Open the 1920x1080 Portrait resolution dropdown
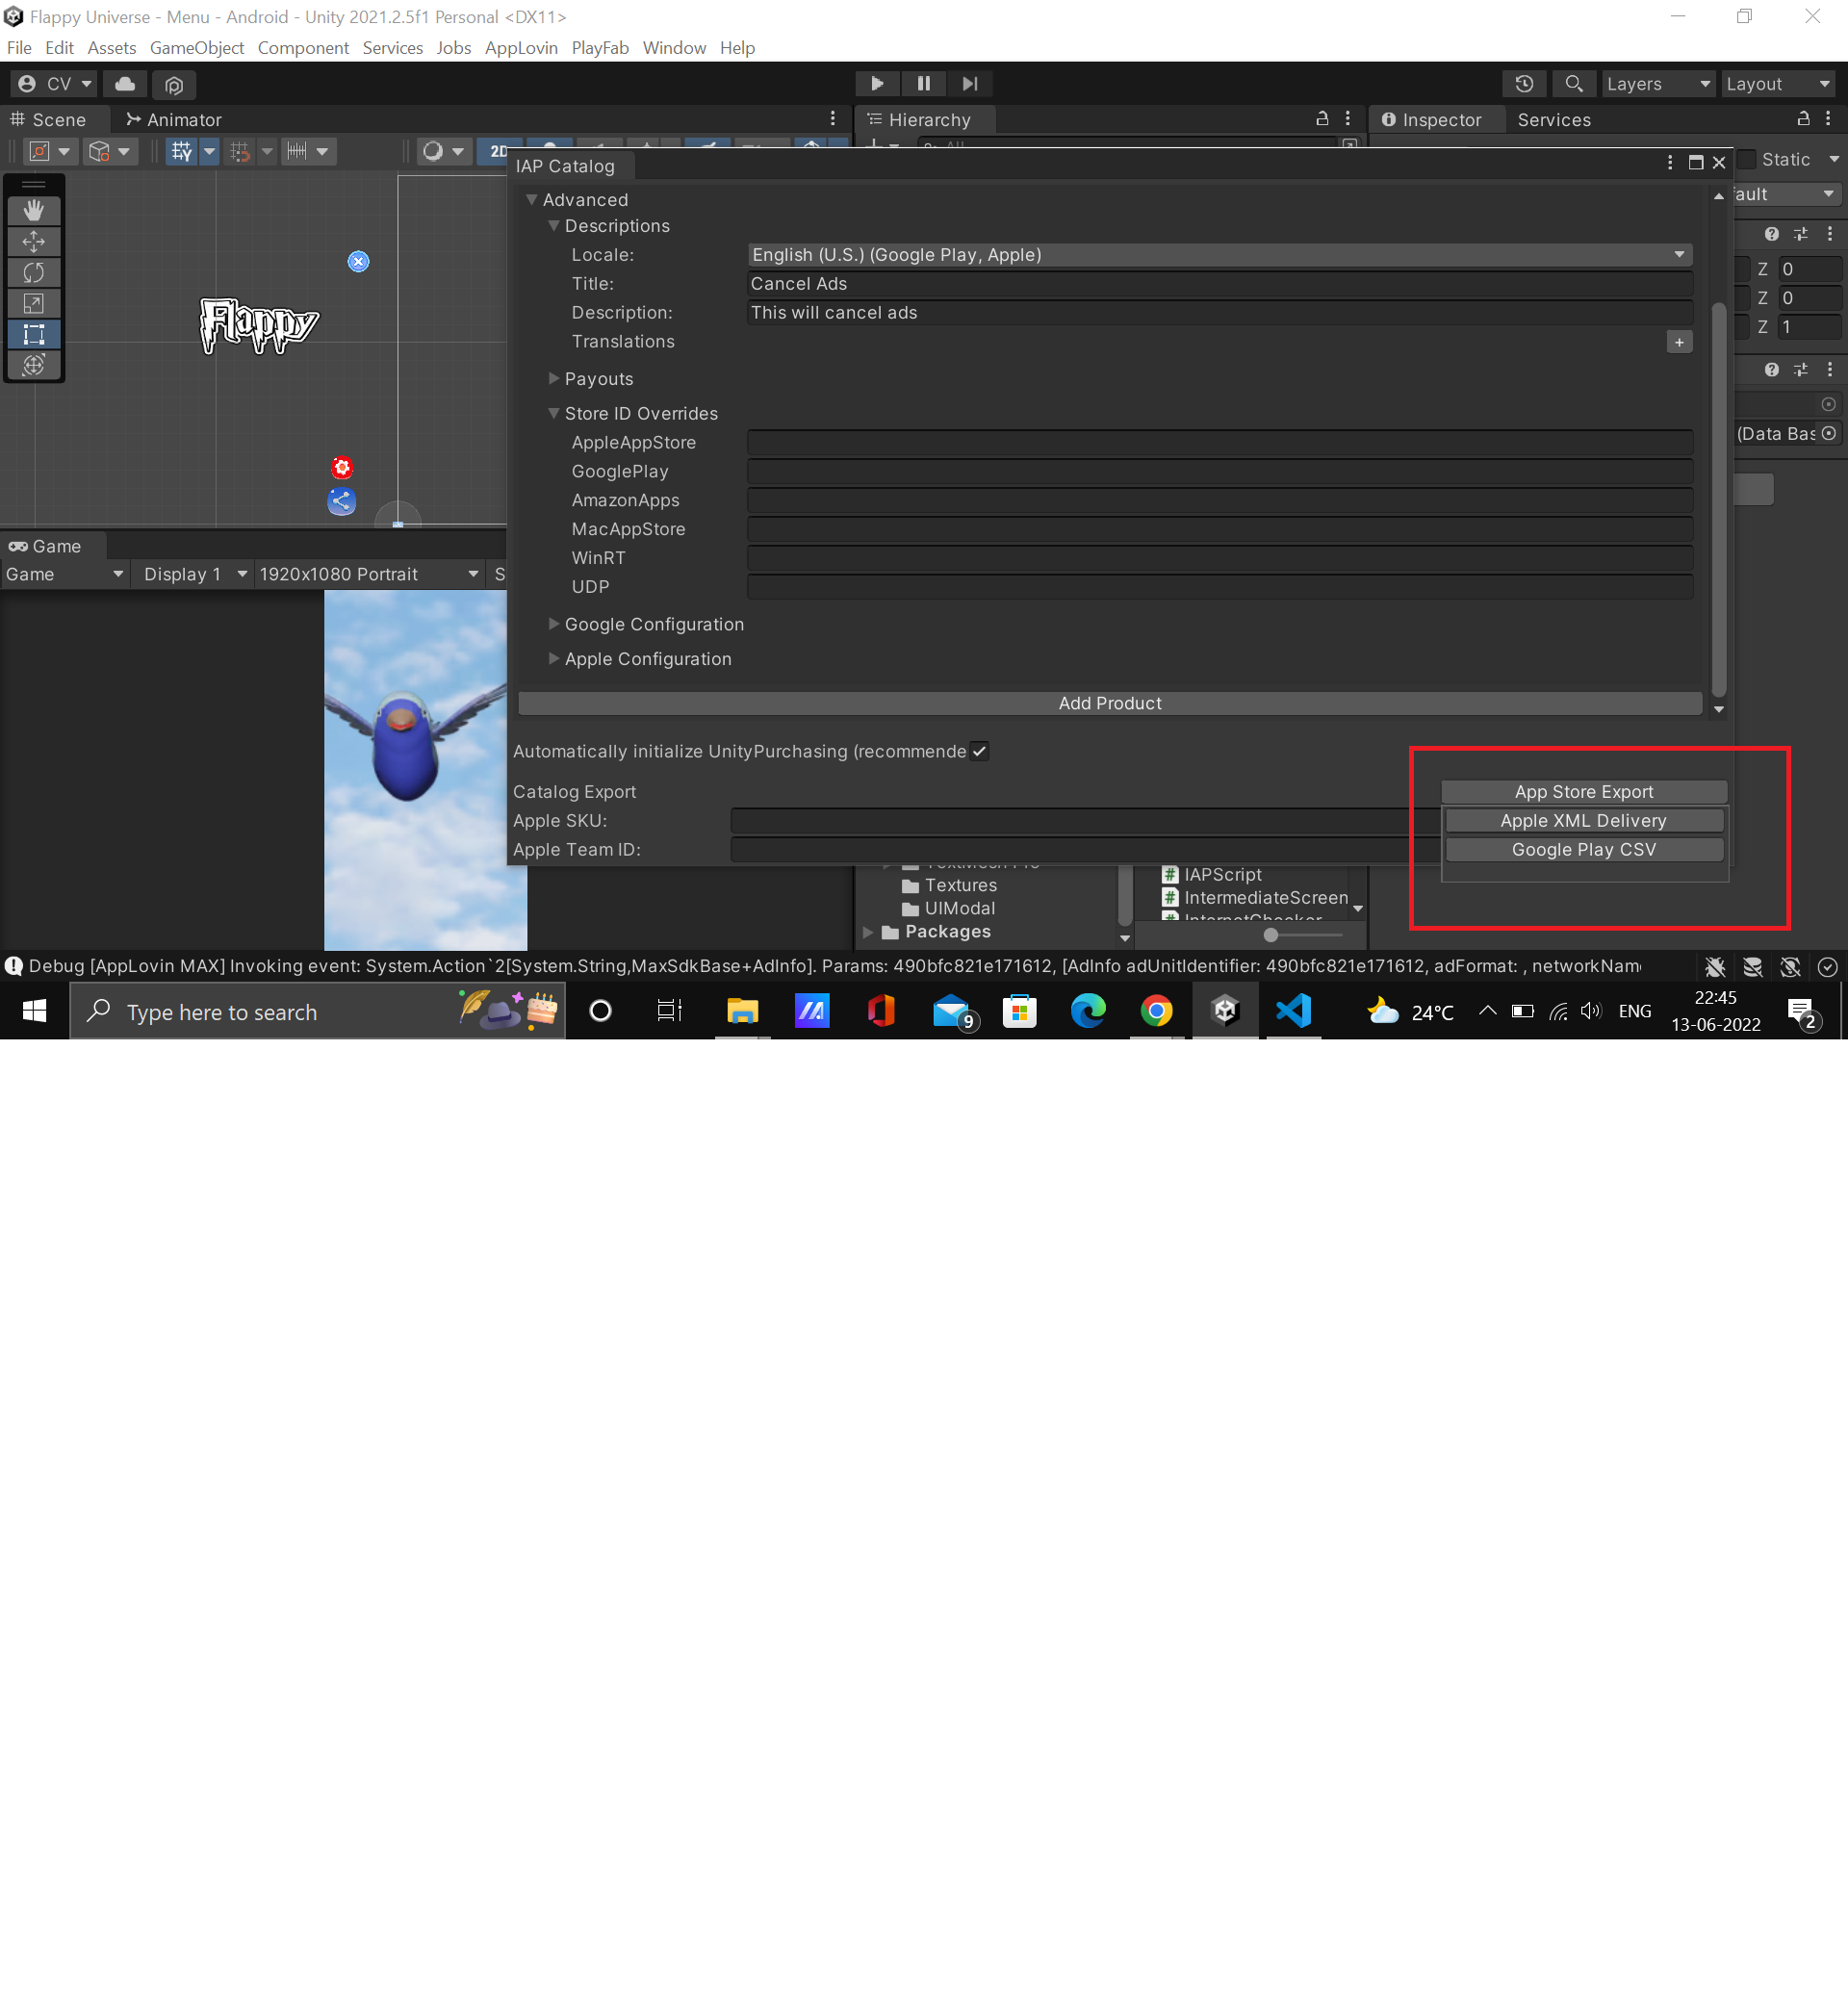Image resolution: width=1848 pixels, height=1998 pixels. pos(368,574)
